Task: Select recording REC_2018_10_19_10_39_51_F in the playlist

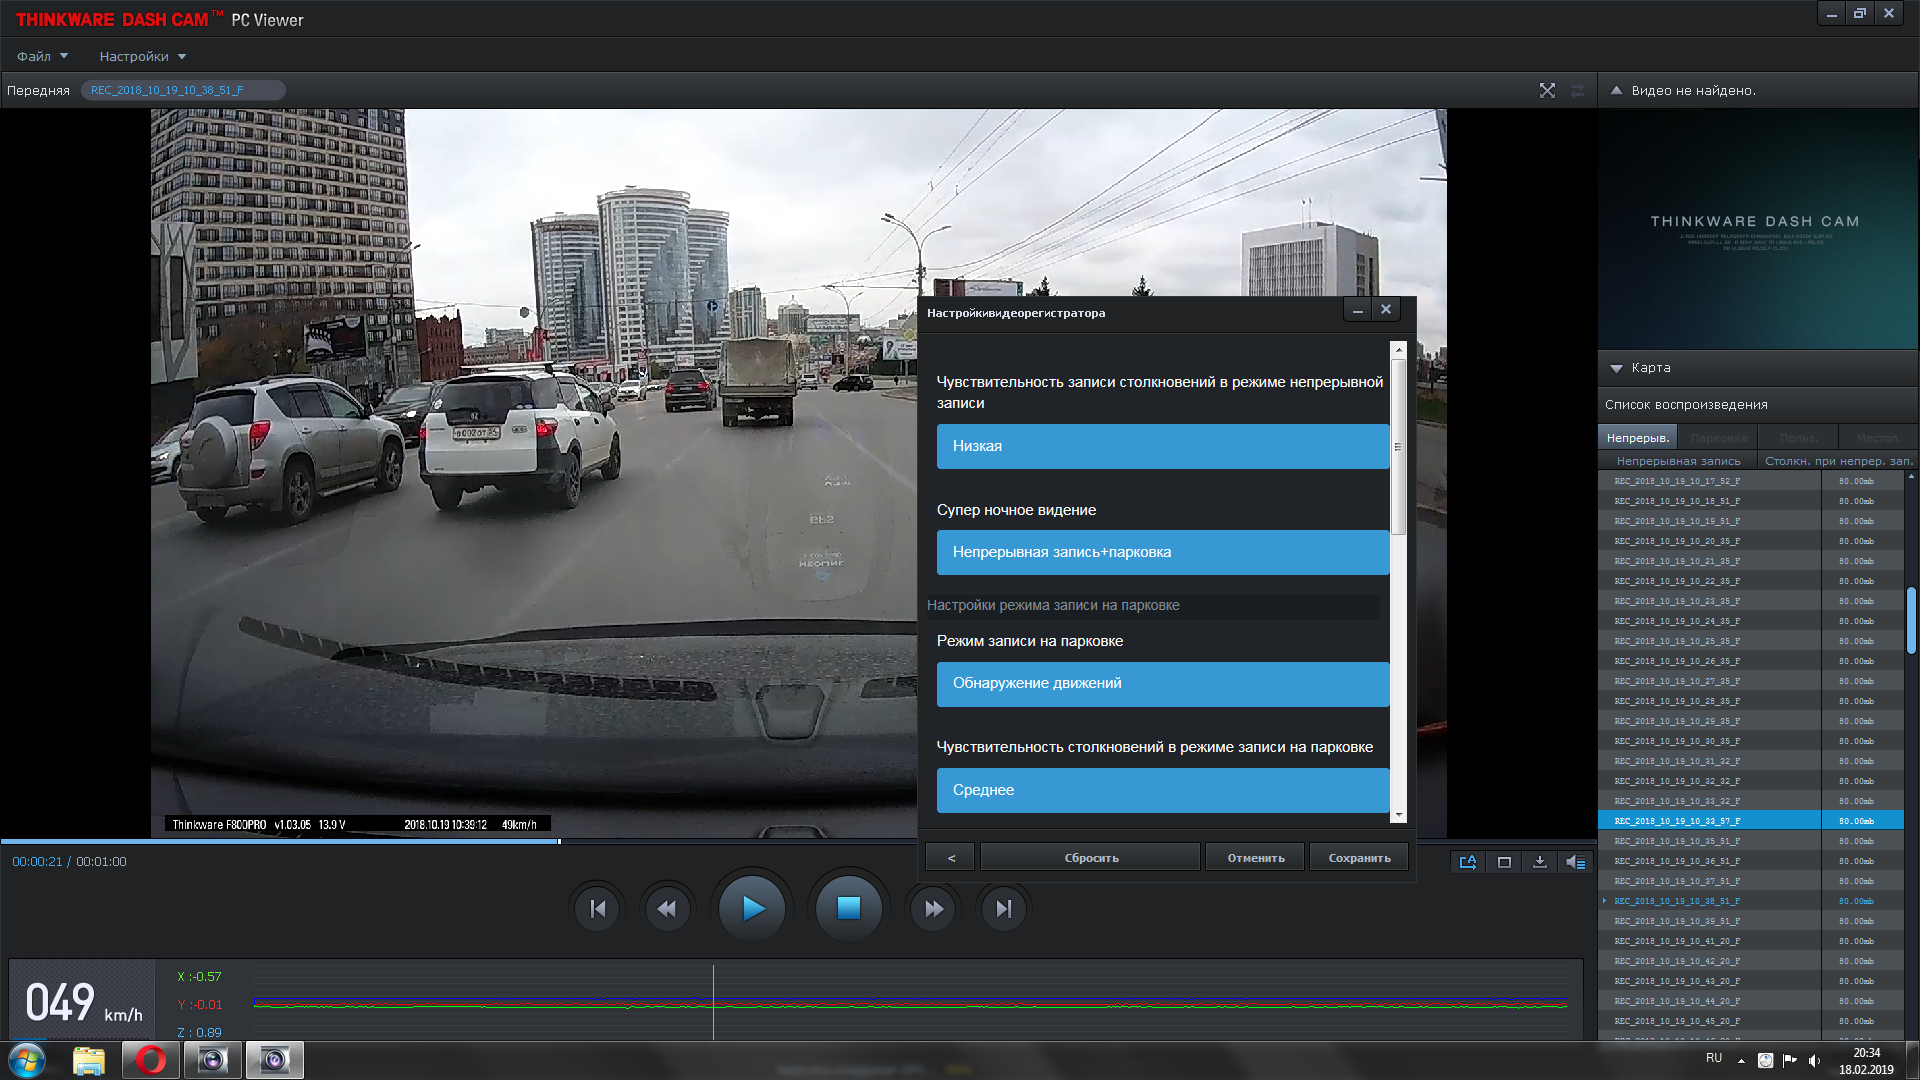Action: point(1677,921)
